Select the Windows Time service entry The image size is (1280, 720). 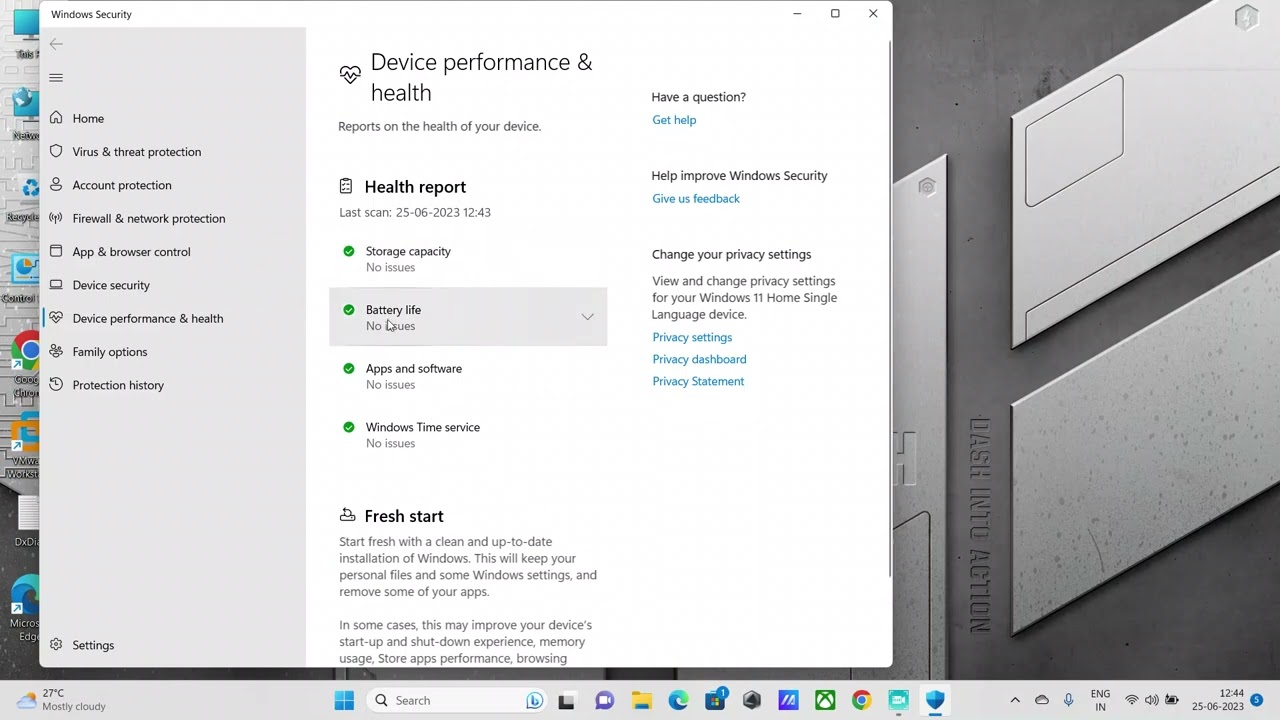click(x=468, y=434)
